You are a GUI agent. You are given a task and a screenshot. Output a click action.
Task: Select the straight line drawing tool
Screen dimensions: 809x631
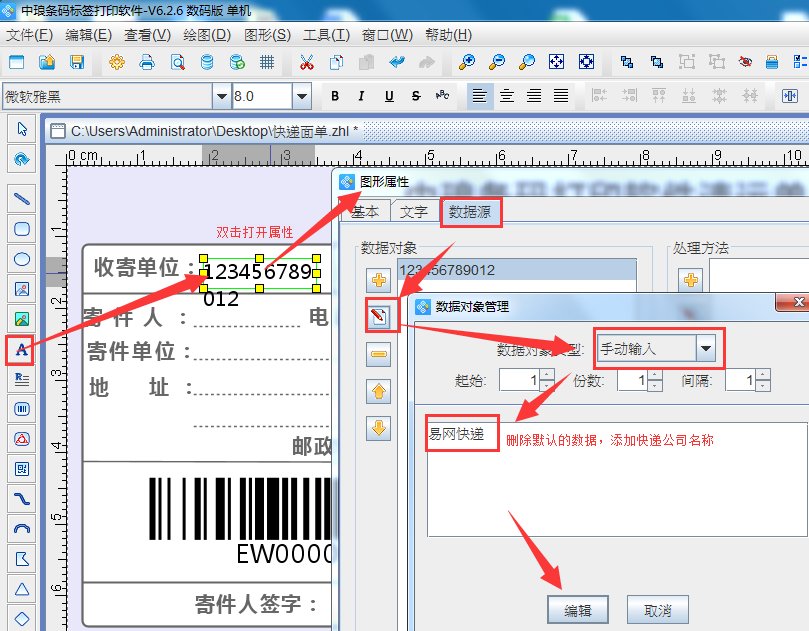pyautogui.click(x=21, y=199)
